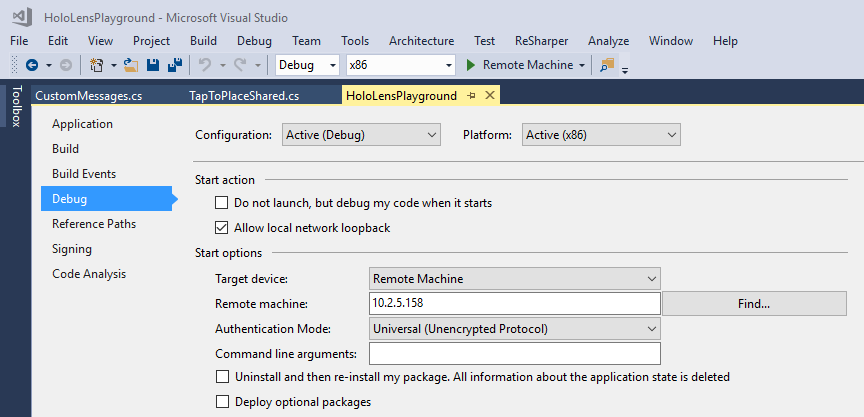Open the View menu
Image resolution: width=864 pixels, height=417 pixels.
[x=100, y=41]
